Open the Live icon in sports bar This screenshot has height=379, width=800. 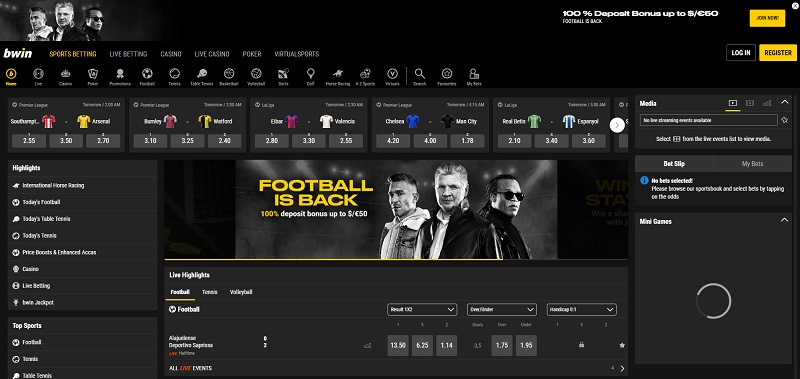38,77
